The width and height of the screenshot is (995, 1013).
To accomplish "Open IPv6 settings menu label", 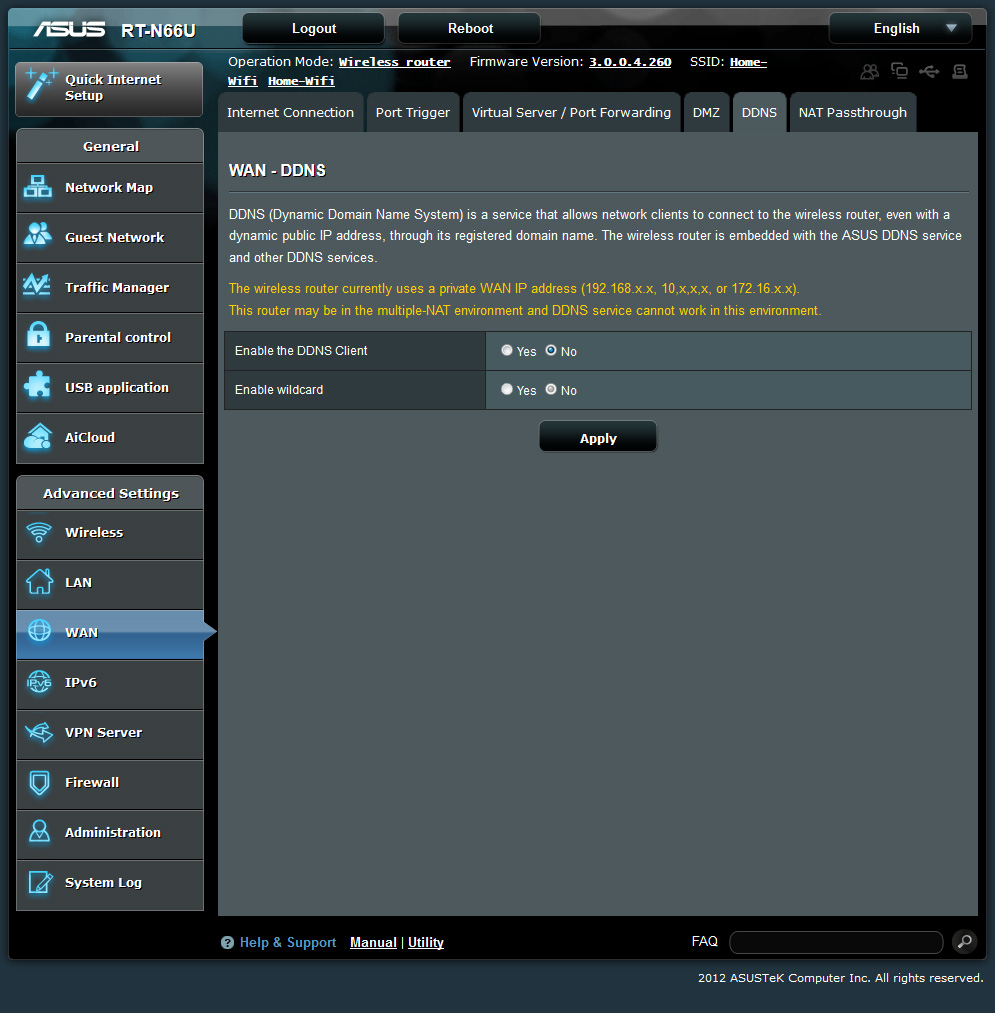I will pos(80,682).
